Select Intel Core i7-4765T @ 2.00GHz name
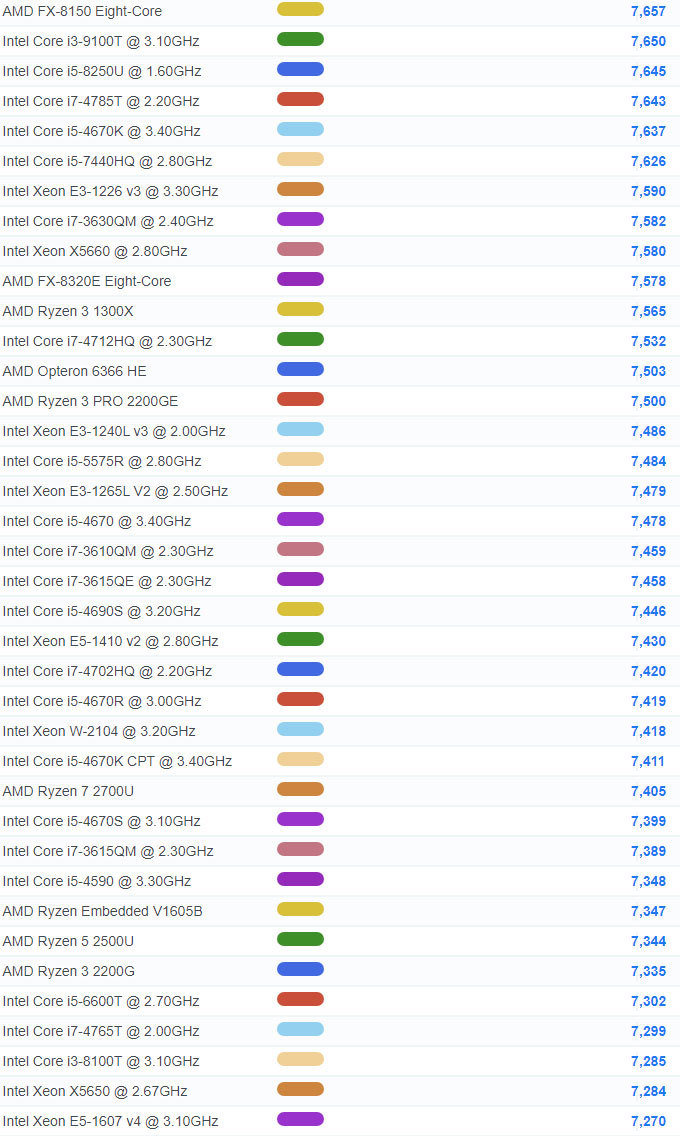 pyautogui.click(x=101, y=1031)
